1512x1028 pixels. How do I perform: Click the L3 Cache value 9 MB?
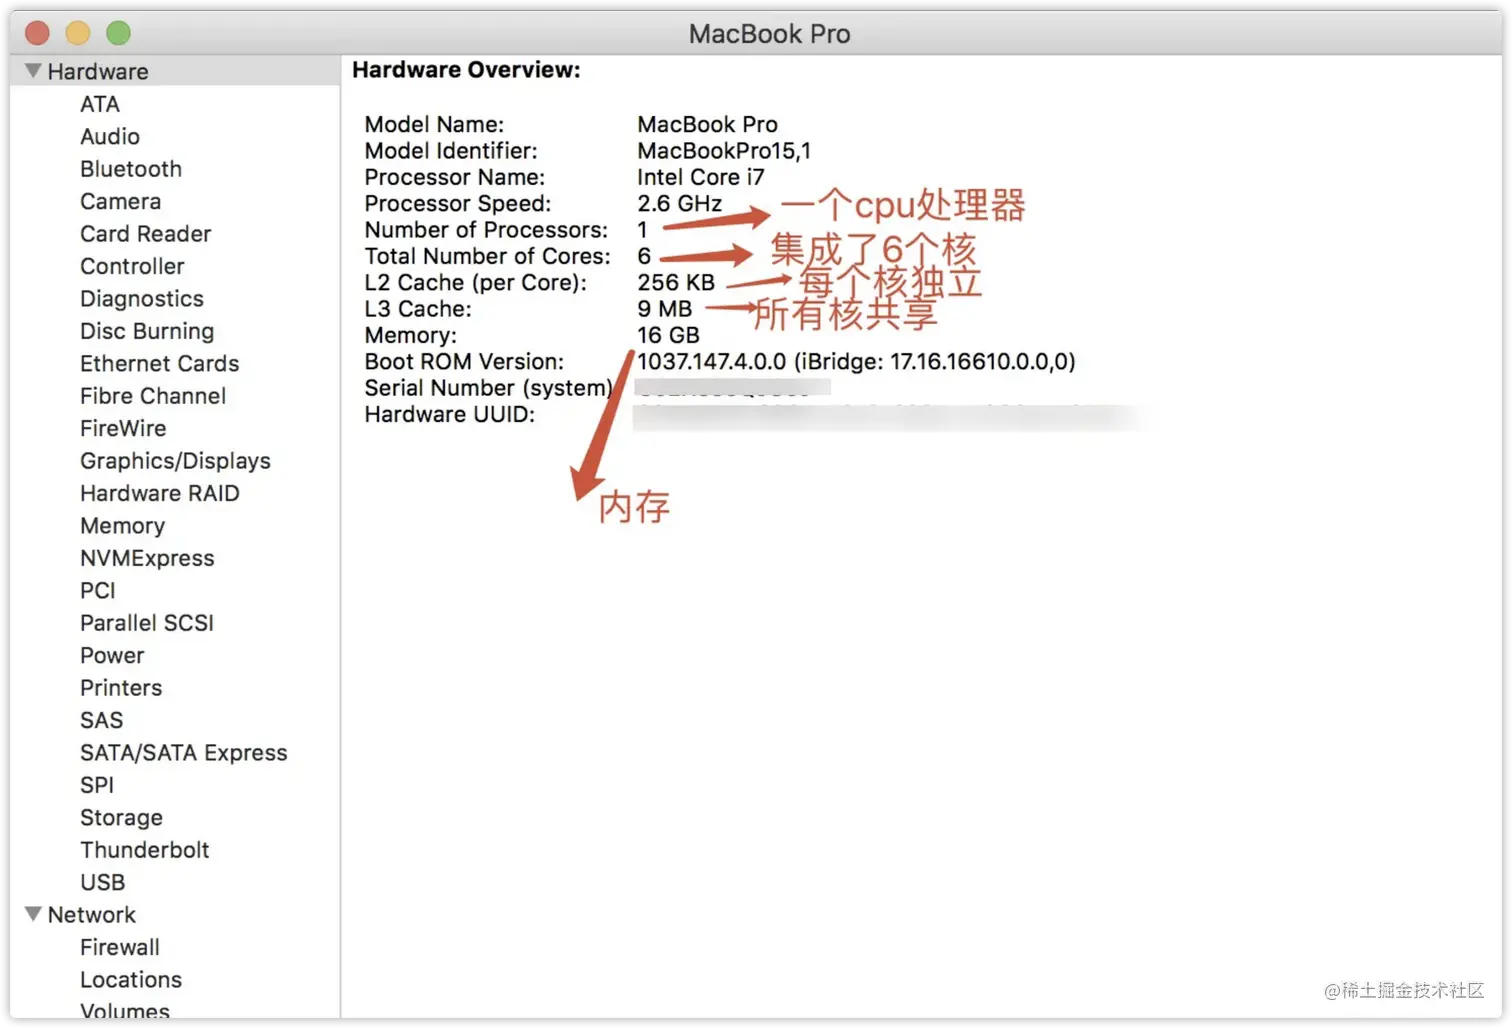coord(665,309)
